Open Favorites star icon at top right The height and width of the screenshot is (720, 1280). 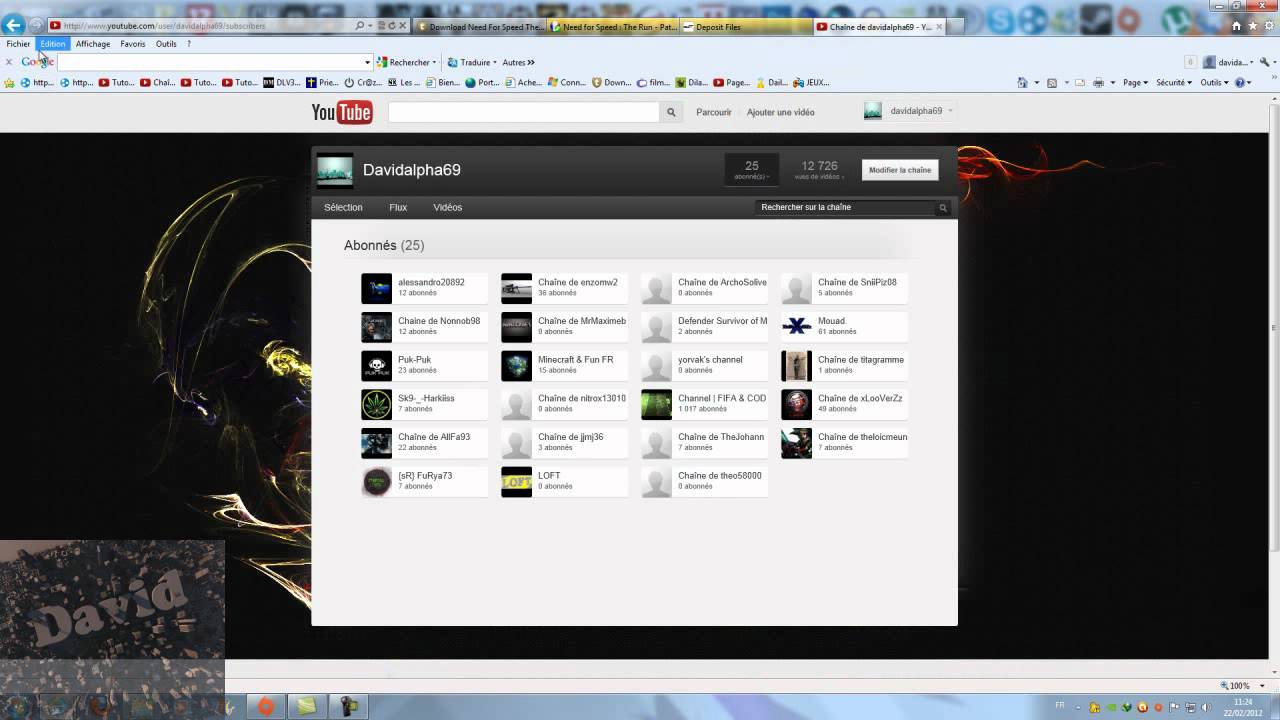coord(1252,26)
